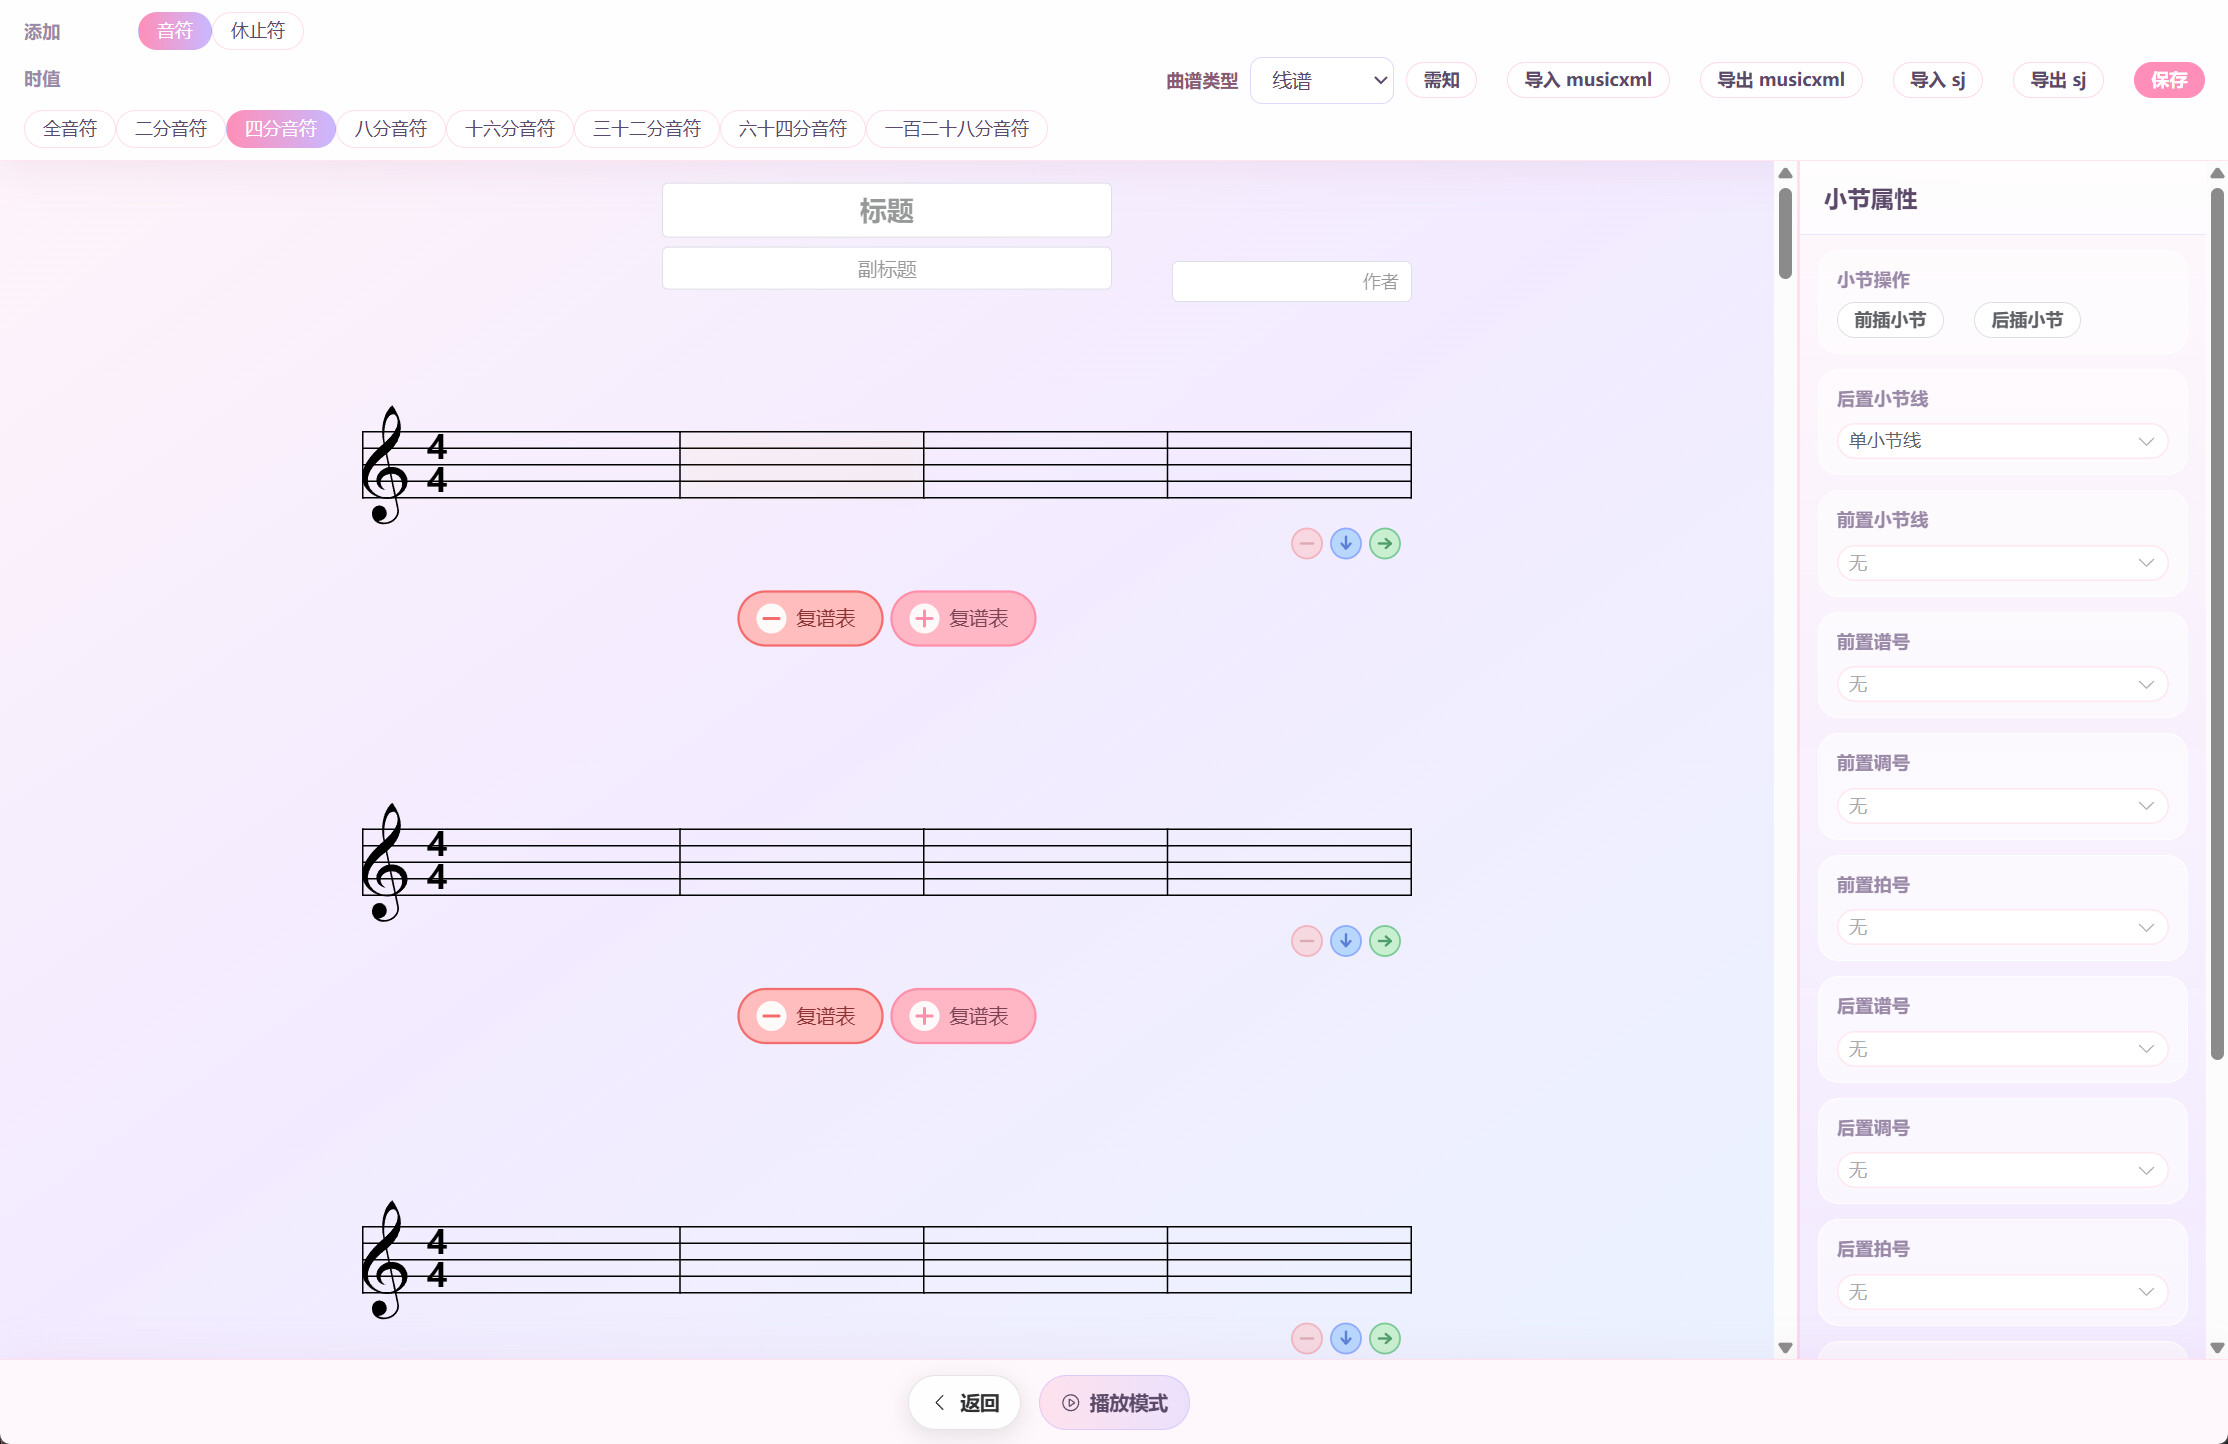Screen dimensions: 2228x1444
Task: Click red minus icon under first staff
Action: (x=1306, y=544)
